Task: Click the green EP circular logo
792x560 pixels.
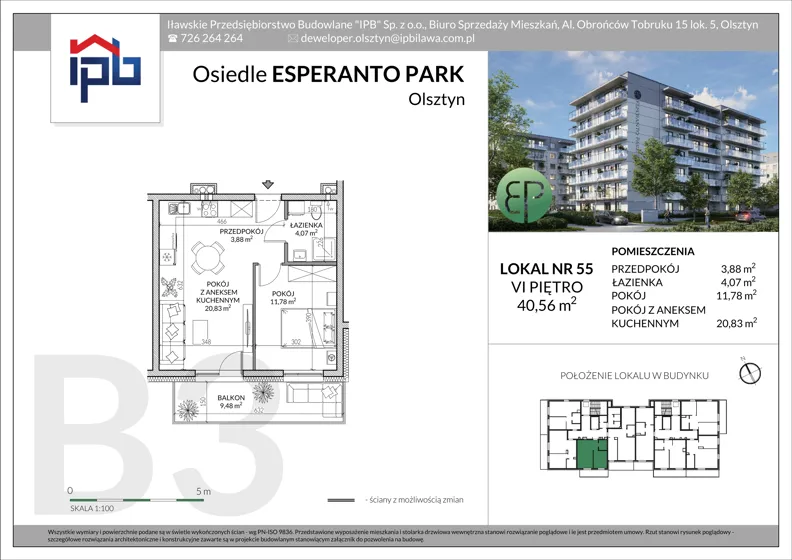Action: pos(524,197)
